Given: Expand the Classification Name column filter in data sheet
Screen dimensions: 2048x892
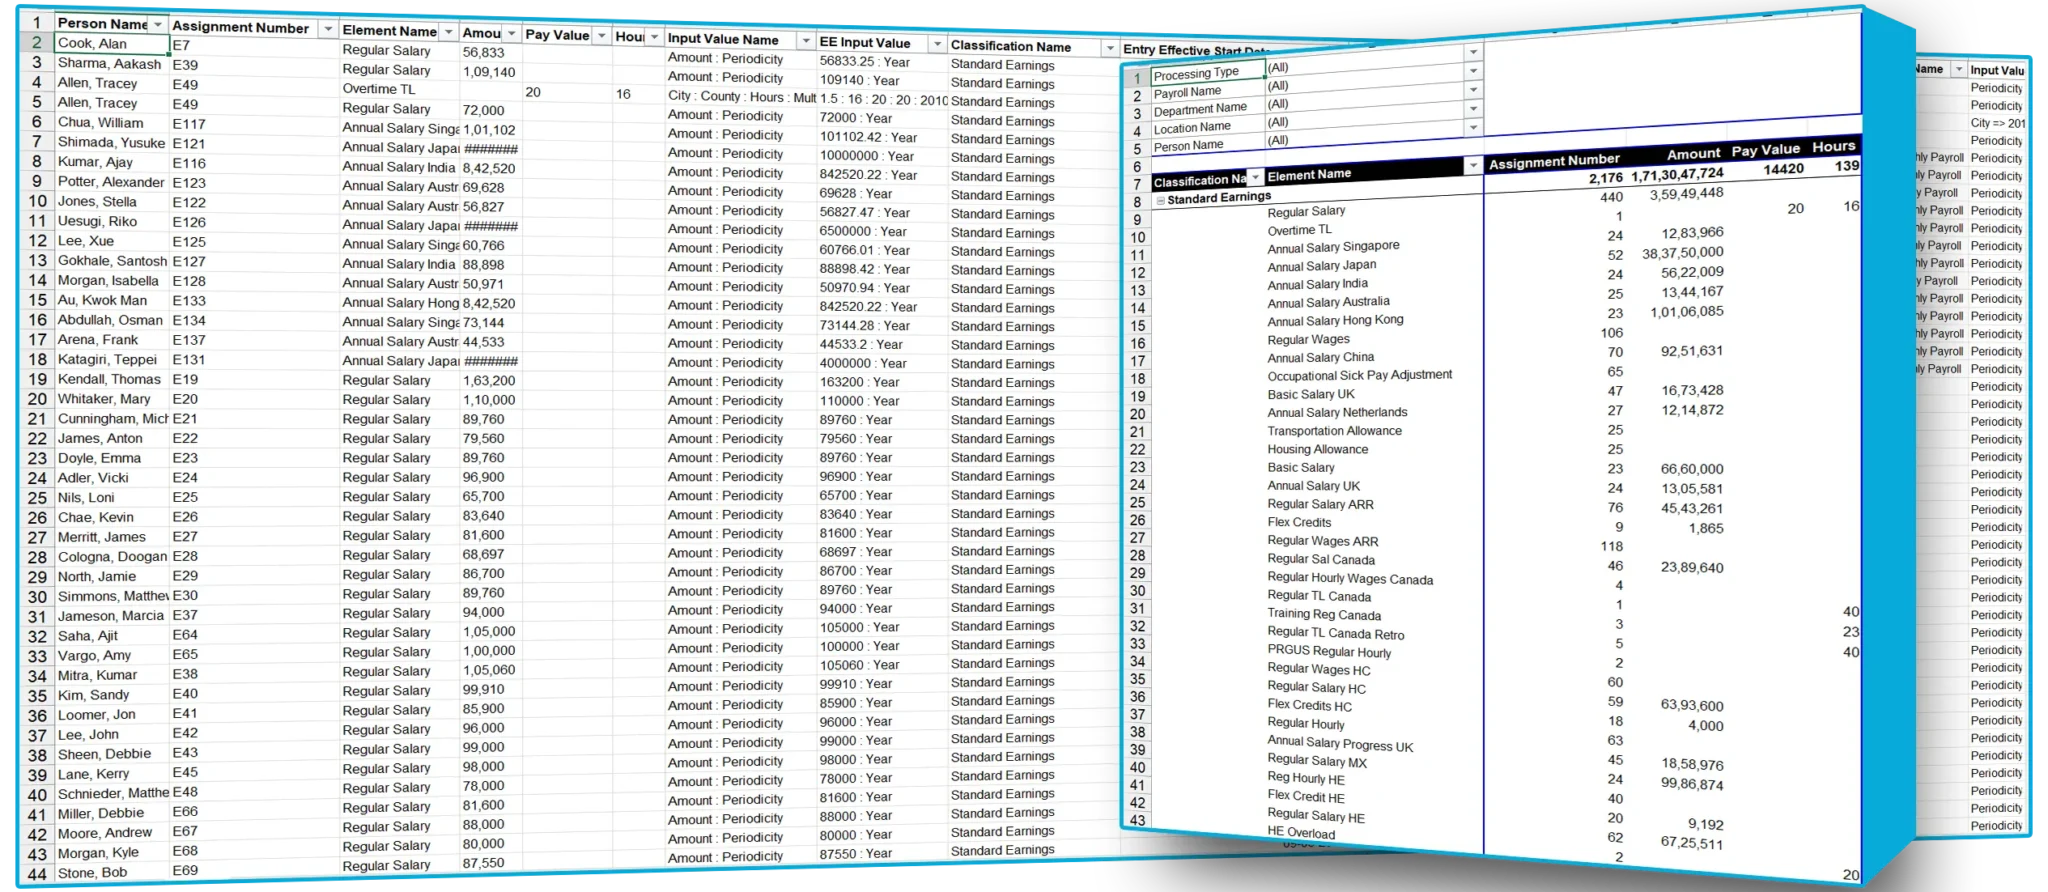Looking at the screenshot, I should tap(1109, 48).
